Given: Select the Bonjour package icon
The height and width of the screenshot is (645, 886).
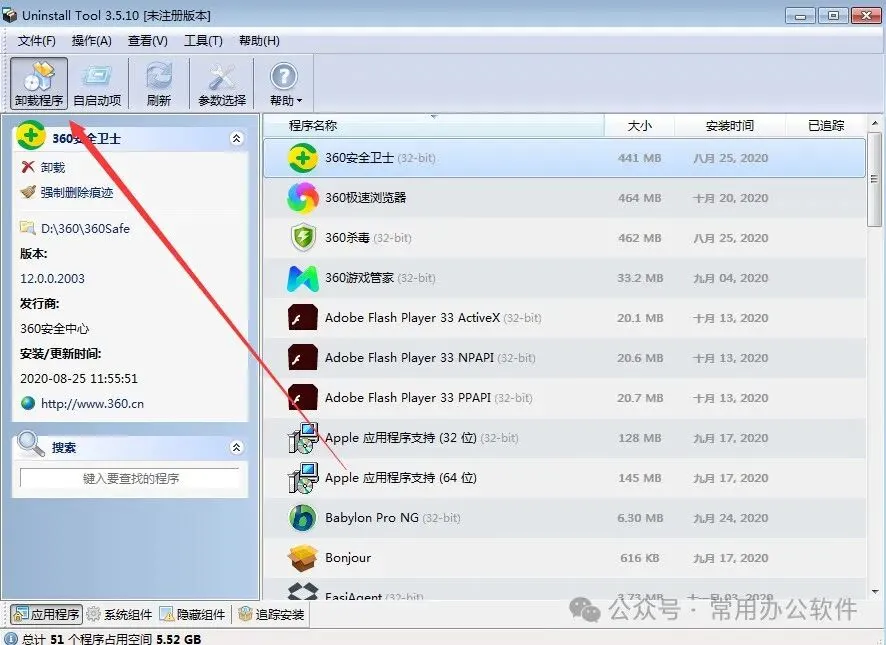Looking at the screenshot, I should (303, 558).
